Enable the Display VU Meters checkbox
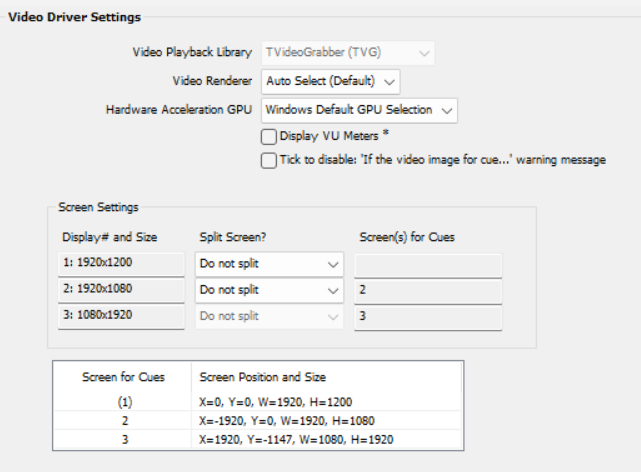 (268, 136)
